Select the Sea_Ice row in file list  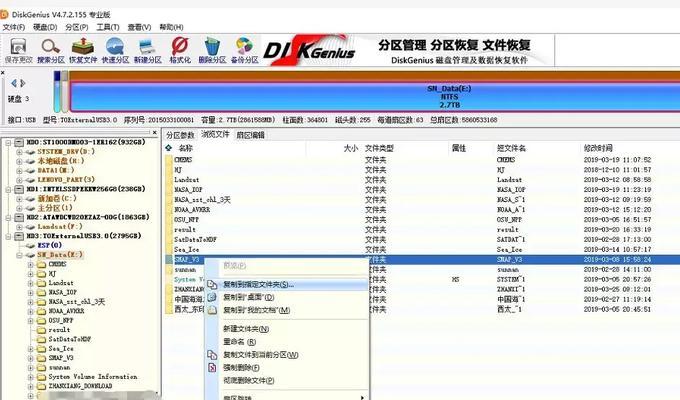point(422,249)
